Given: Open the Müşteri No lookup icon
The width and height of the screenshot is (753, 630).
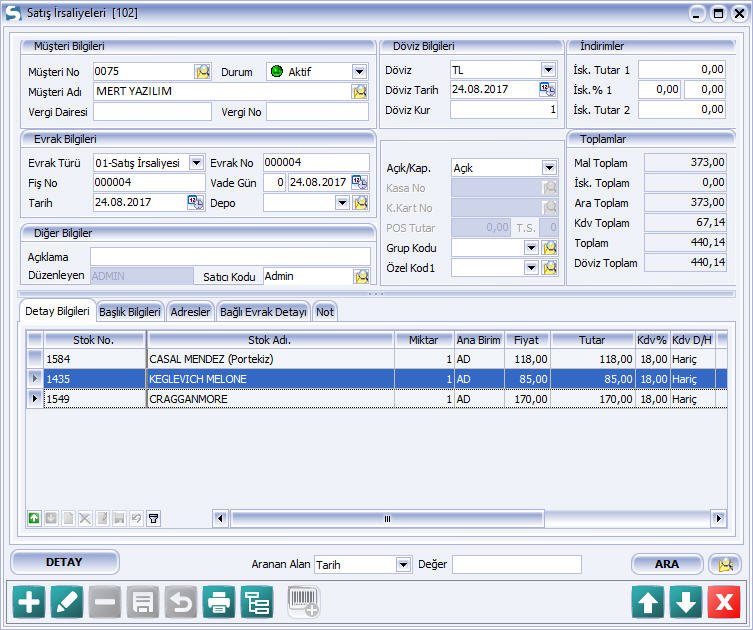Looking at the screenshot, I should (203, 71).
